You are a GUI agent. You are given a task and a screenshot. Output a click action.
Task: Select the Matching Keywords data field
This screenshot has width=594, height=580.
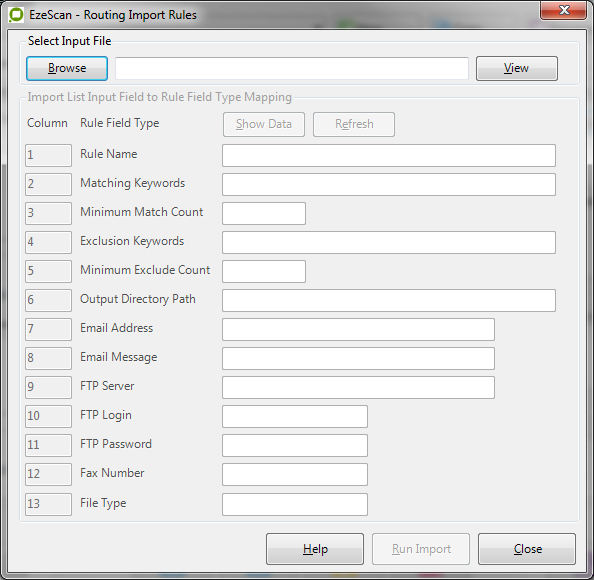coord(389,184)
